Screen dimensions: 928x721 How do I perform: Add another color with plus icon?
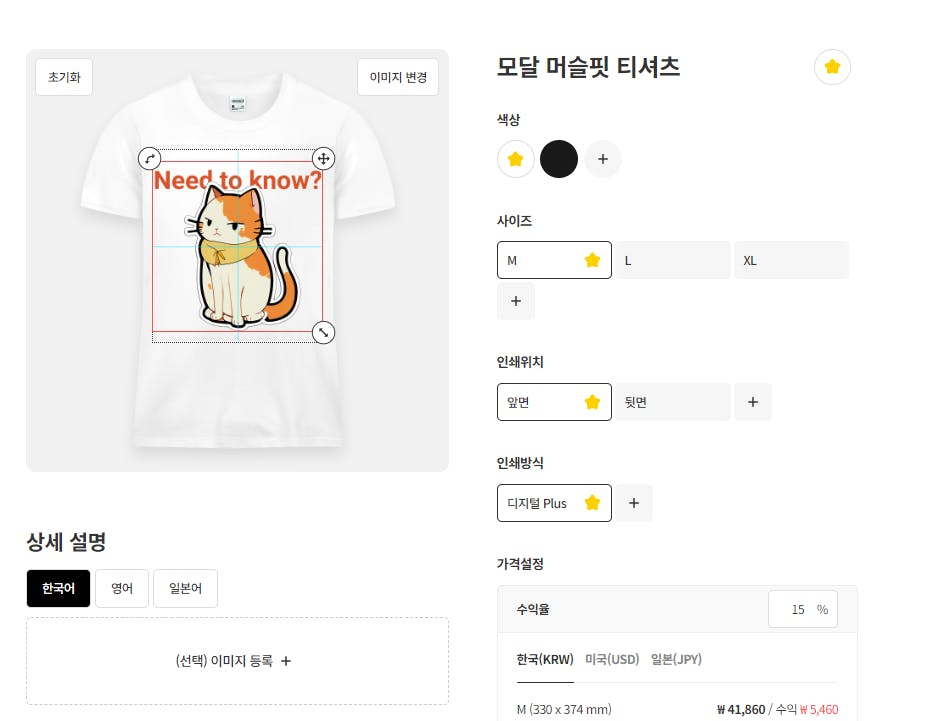[603, 159]
